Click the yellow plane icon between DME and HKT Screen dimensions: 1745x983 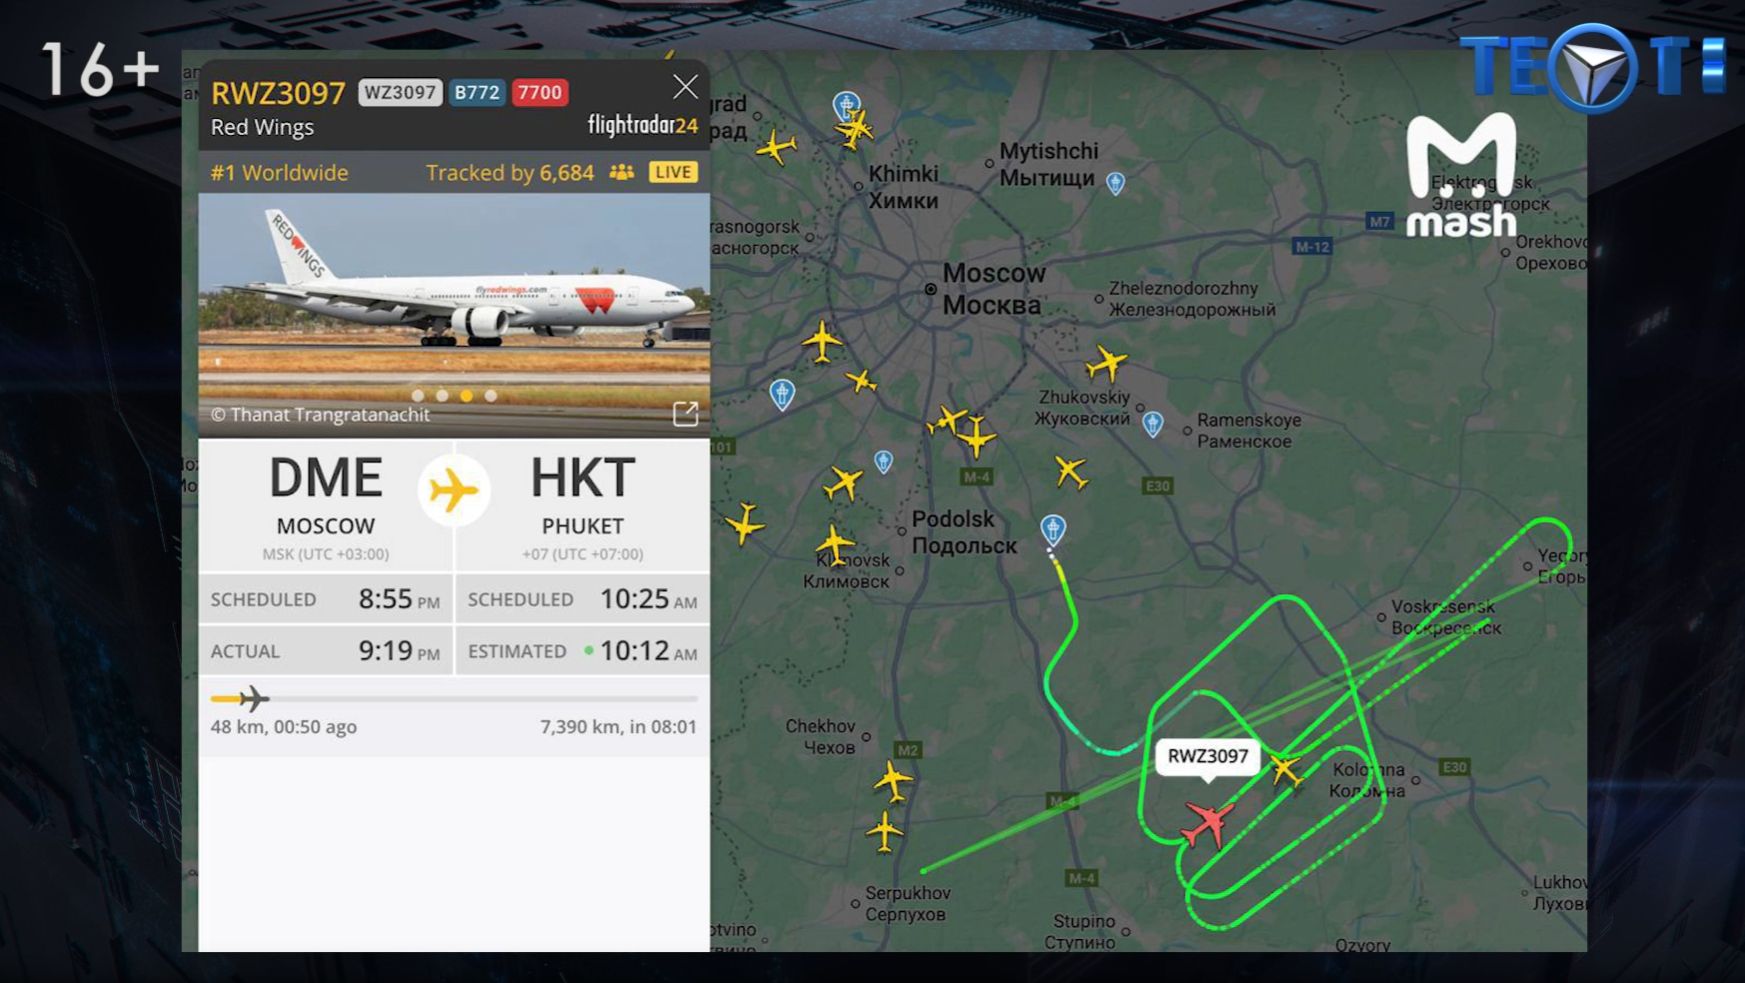click(454, 490)
